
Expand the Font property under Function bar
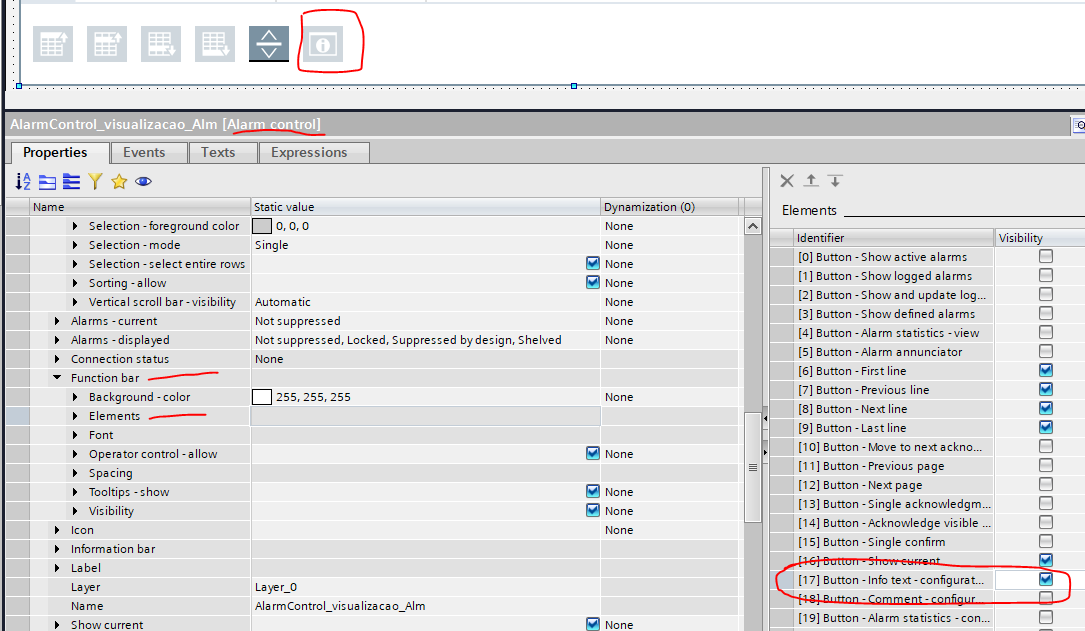76,435
